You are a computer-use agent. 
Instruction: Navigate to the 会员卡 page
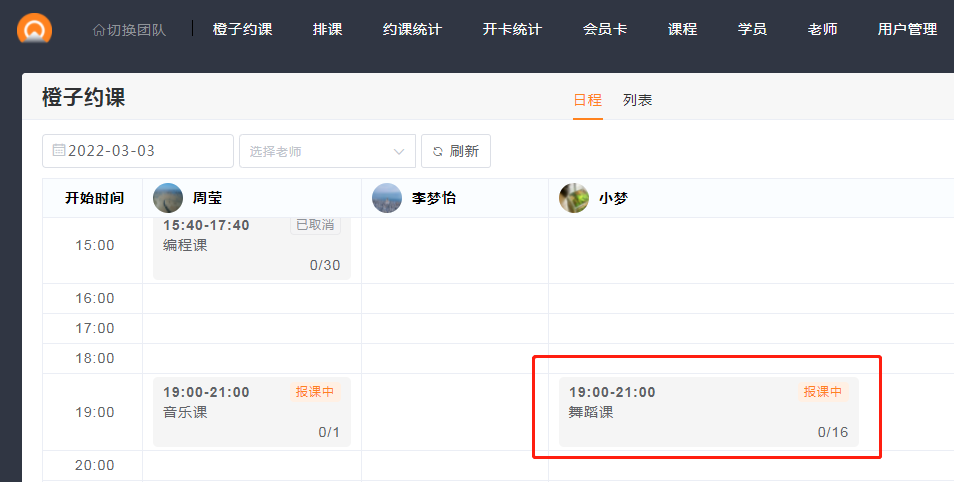(605, 30)
